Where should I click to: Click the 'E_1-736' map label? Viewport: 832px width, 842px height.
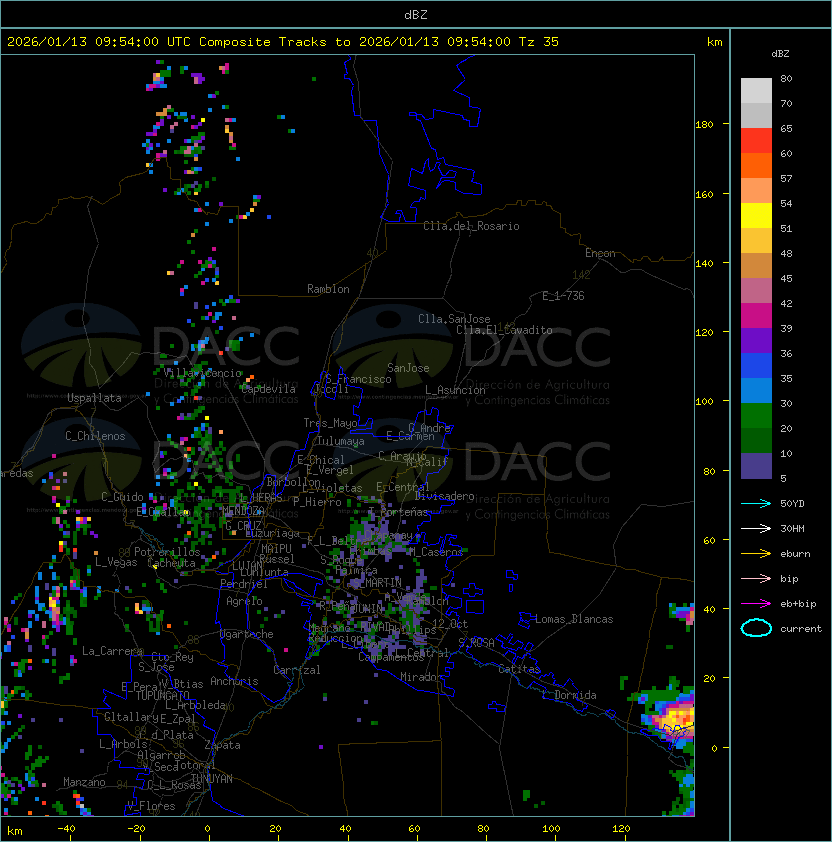(x=563, y=296)
